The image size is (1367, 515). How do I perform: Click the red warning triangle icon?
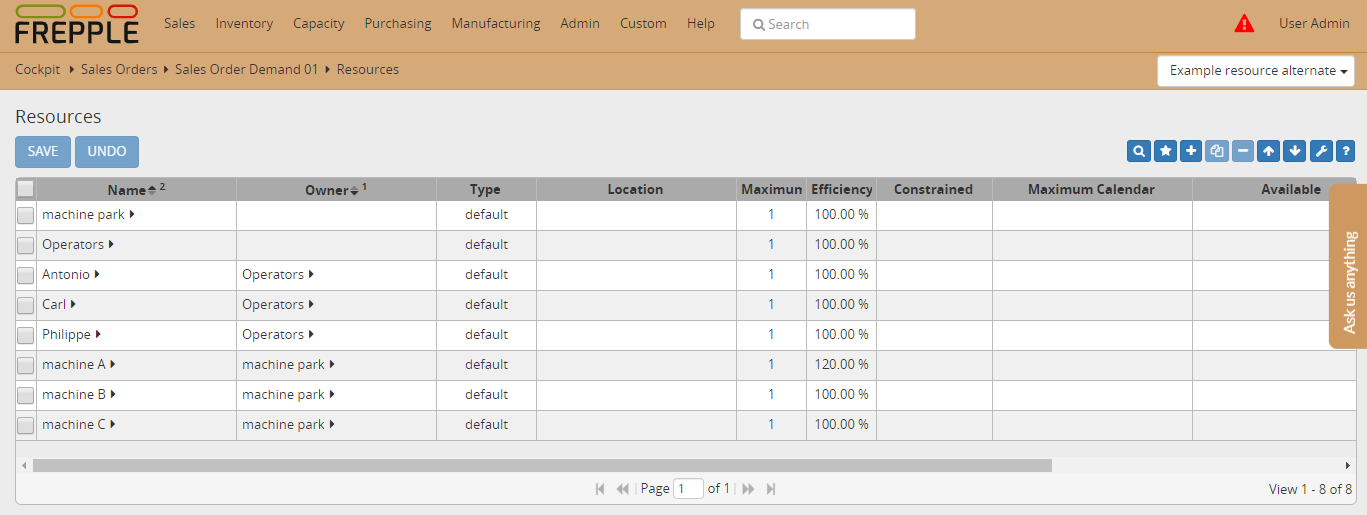point(1244,24)
